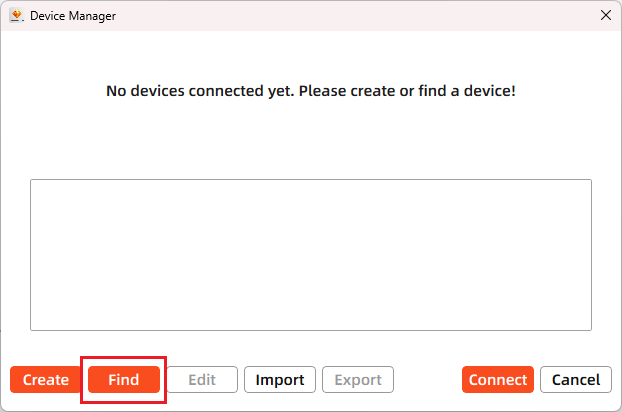
Task: Find an existing device
Action: pos(124,380)
